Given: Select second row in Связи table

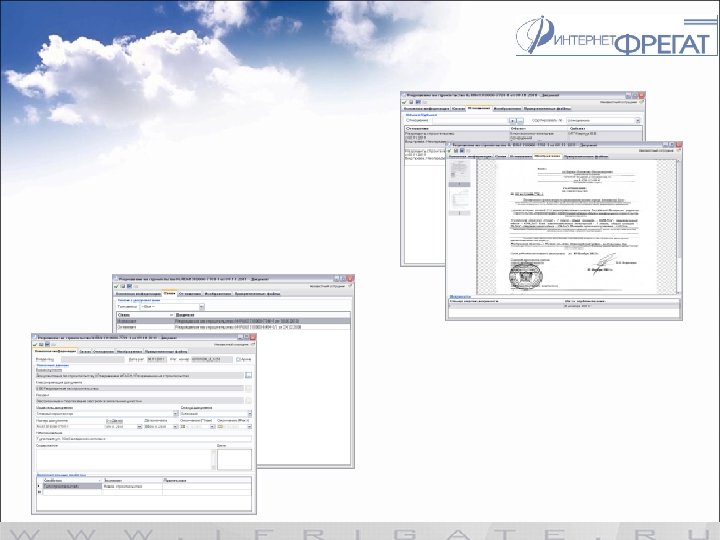Looking at the screenshot, I should [233, 327].
